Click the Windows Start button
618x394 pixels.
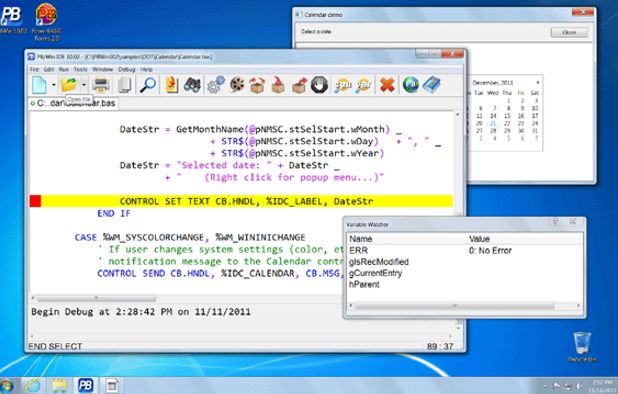click(x=7, y=386)
